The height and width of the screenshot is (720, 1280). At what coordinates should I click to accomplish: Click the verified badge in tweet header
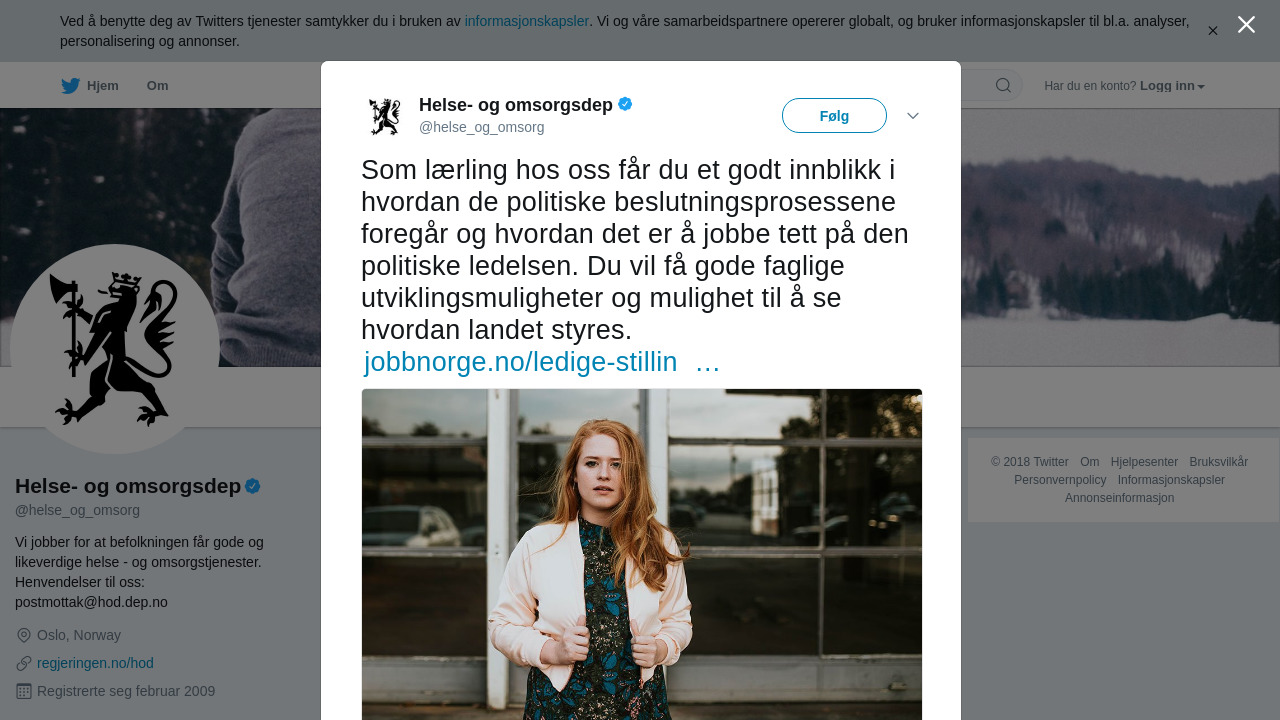tap(625, 104)
